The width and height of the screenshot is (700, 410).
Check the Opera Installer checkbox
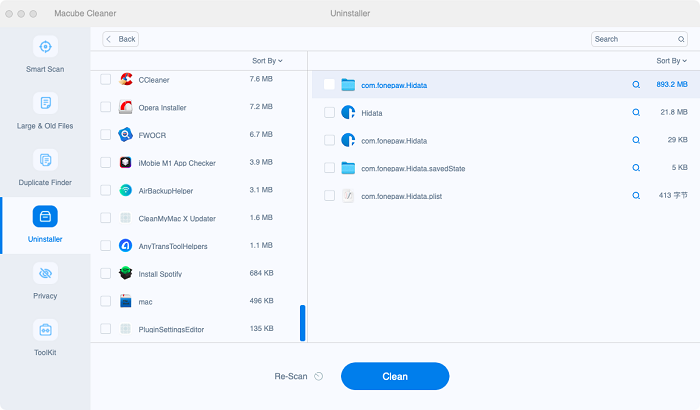(x=106, y=107)
